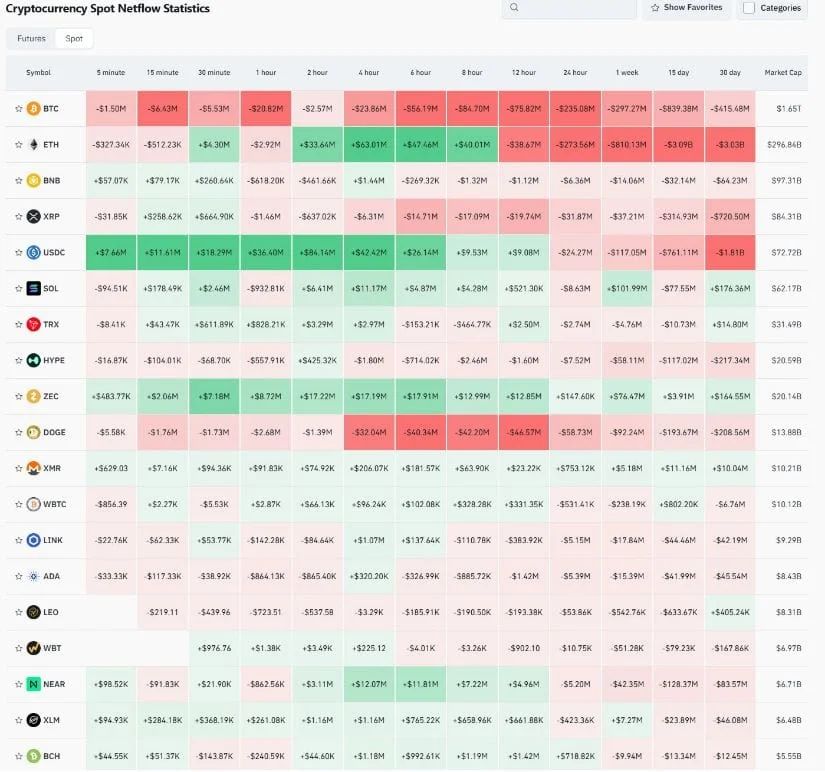The width and height of the screenshot is (825, 772).
Task: Click the ZEC coin icon
Action: click(33, 396)
